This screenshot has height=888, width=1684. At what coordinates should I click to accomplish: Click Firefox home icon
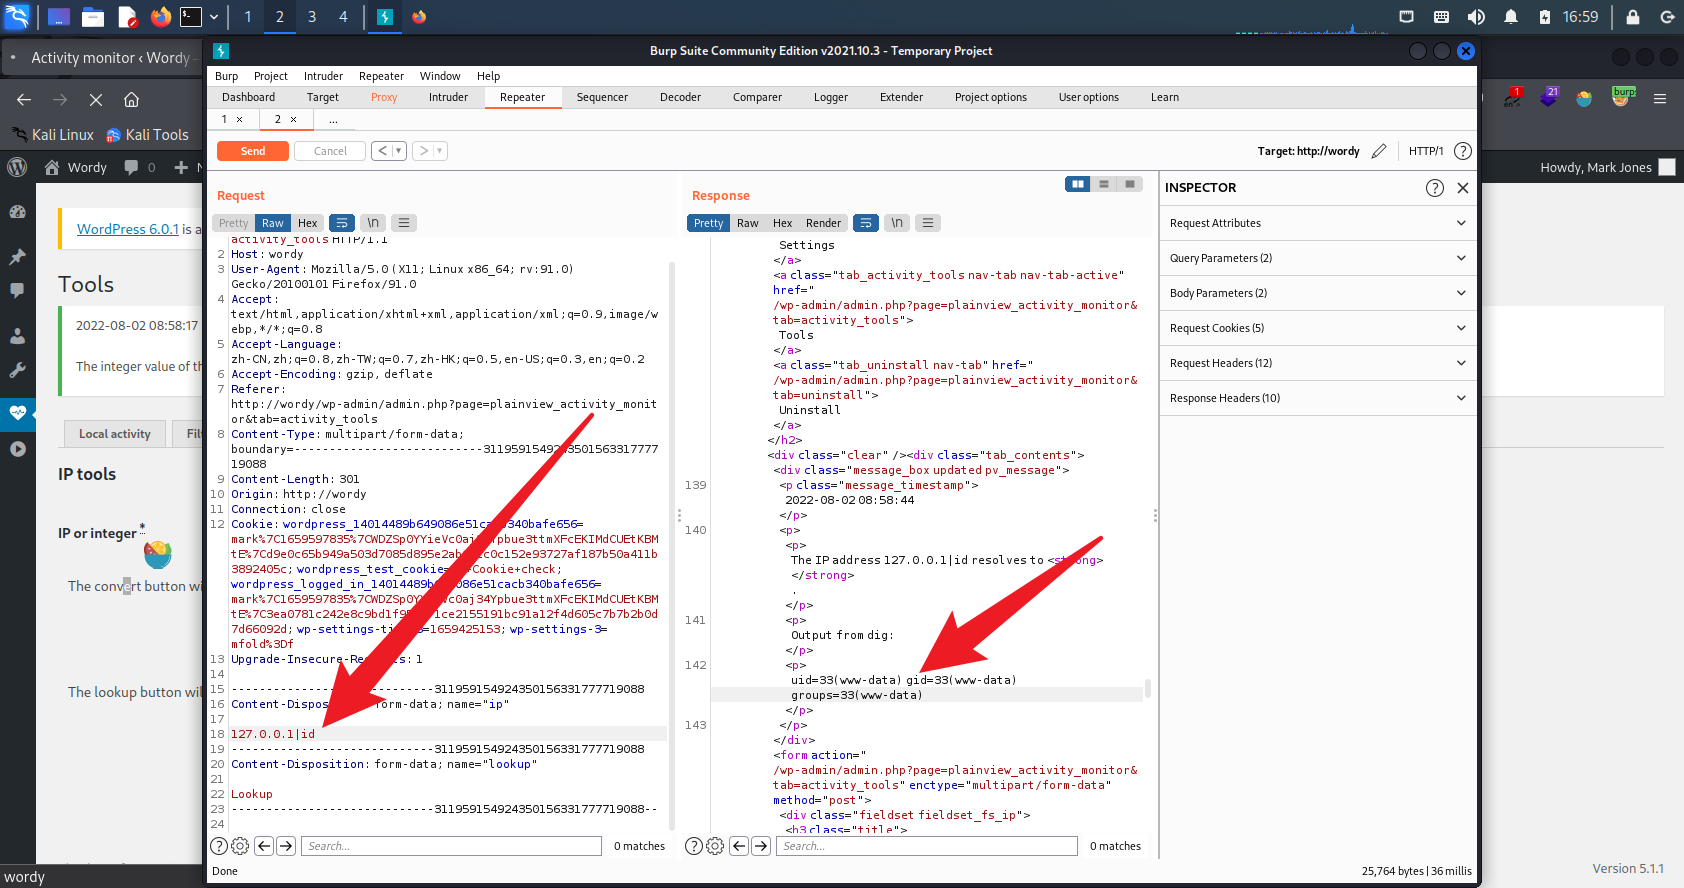point(131,100)
